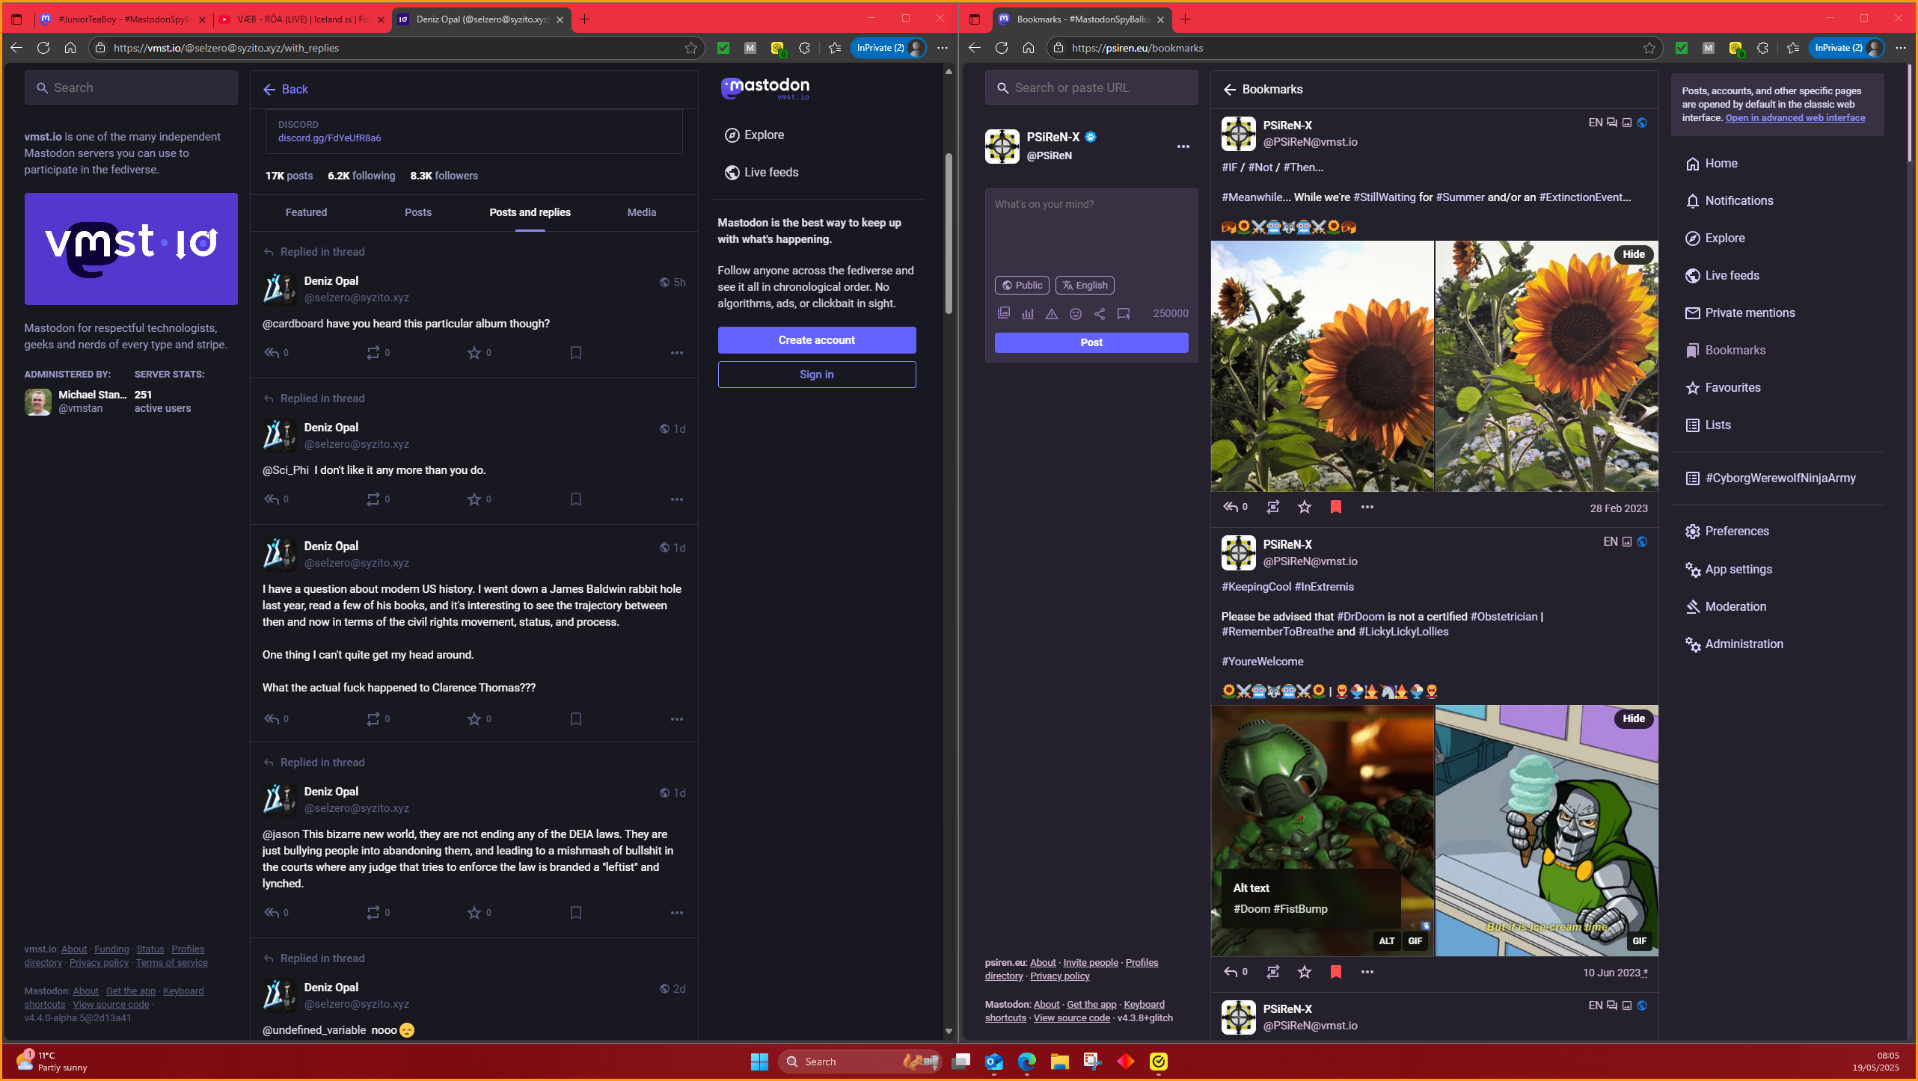Add a content warning to the new post
This screenshot has width=1918, height=1081.
pos(1052,313)
